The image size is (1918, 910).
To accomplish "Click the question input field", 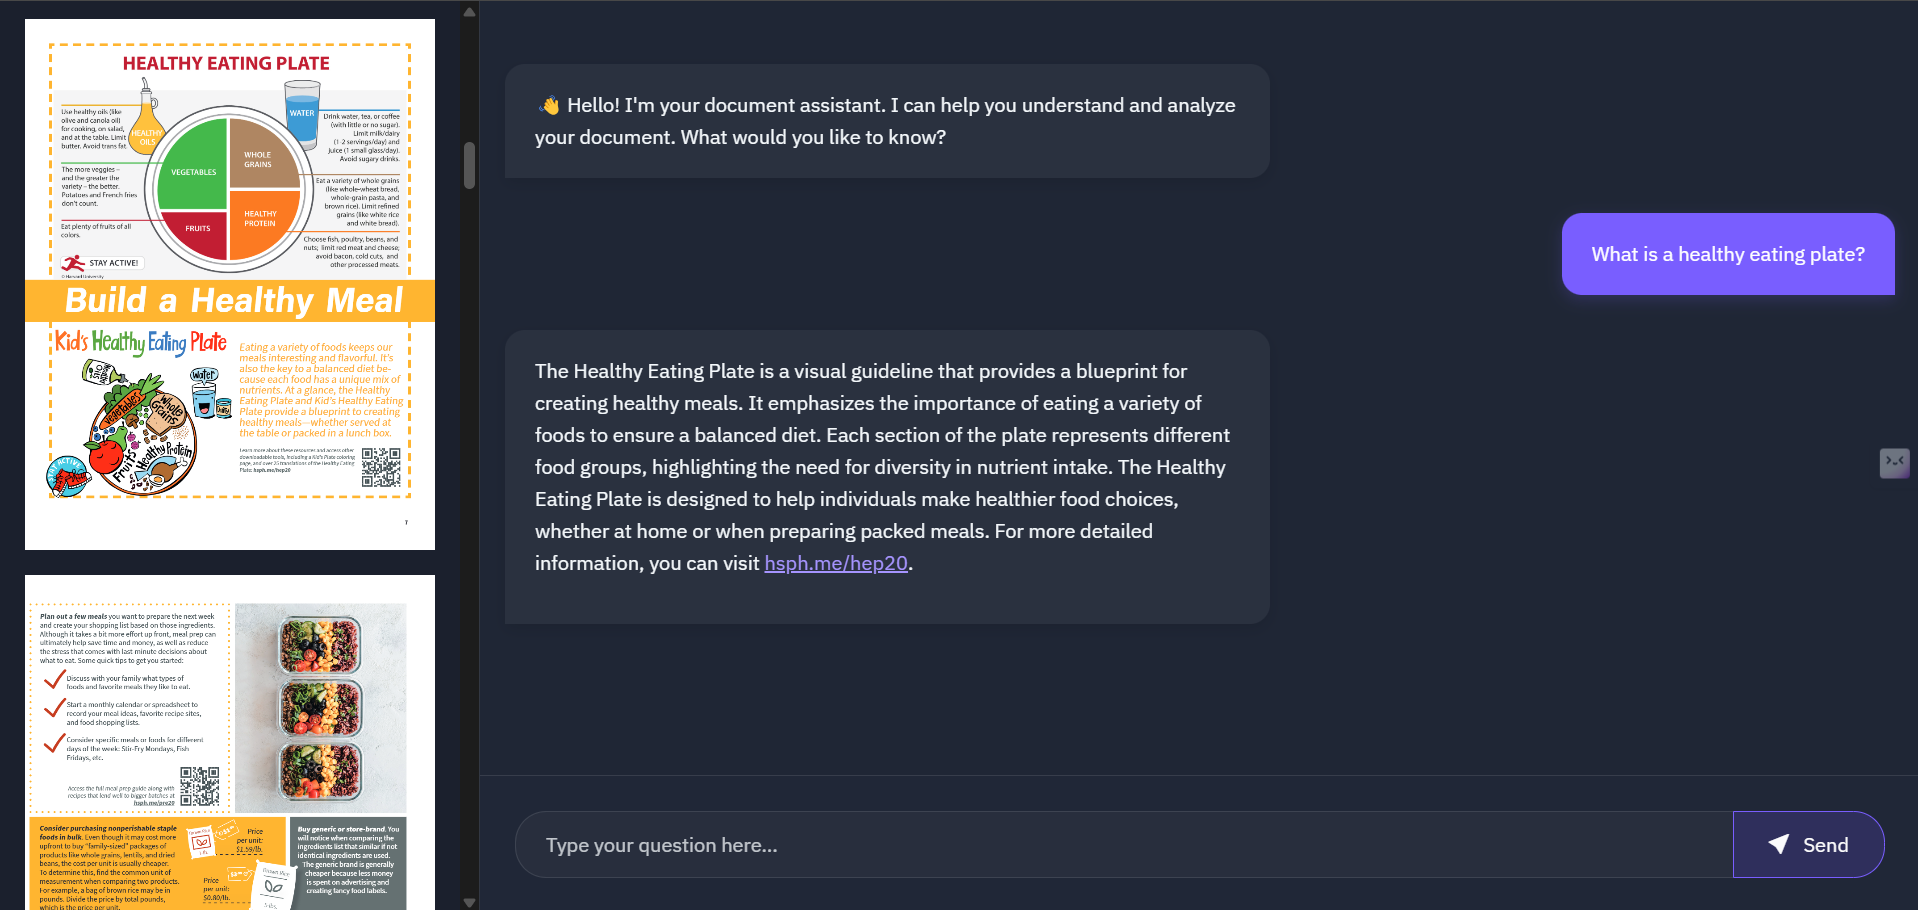I will pyautogui.click(x=1100, y=844).
